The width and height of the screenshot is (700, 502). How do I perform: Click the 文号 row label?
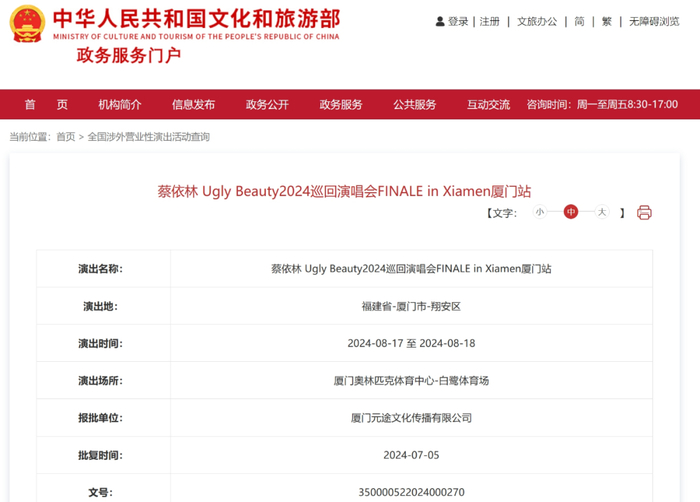[x=100, y=492]
